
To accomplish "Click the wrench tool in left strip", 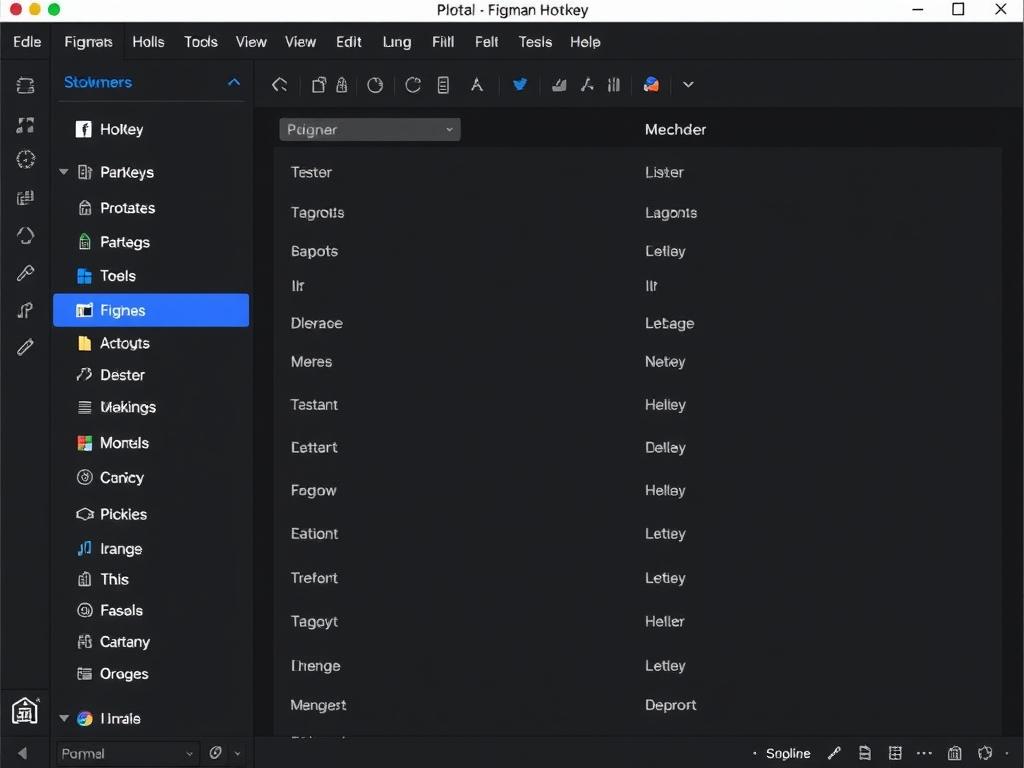I will pos(25,272).
